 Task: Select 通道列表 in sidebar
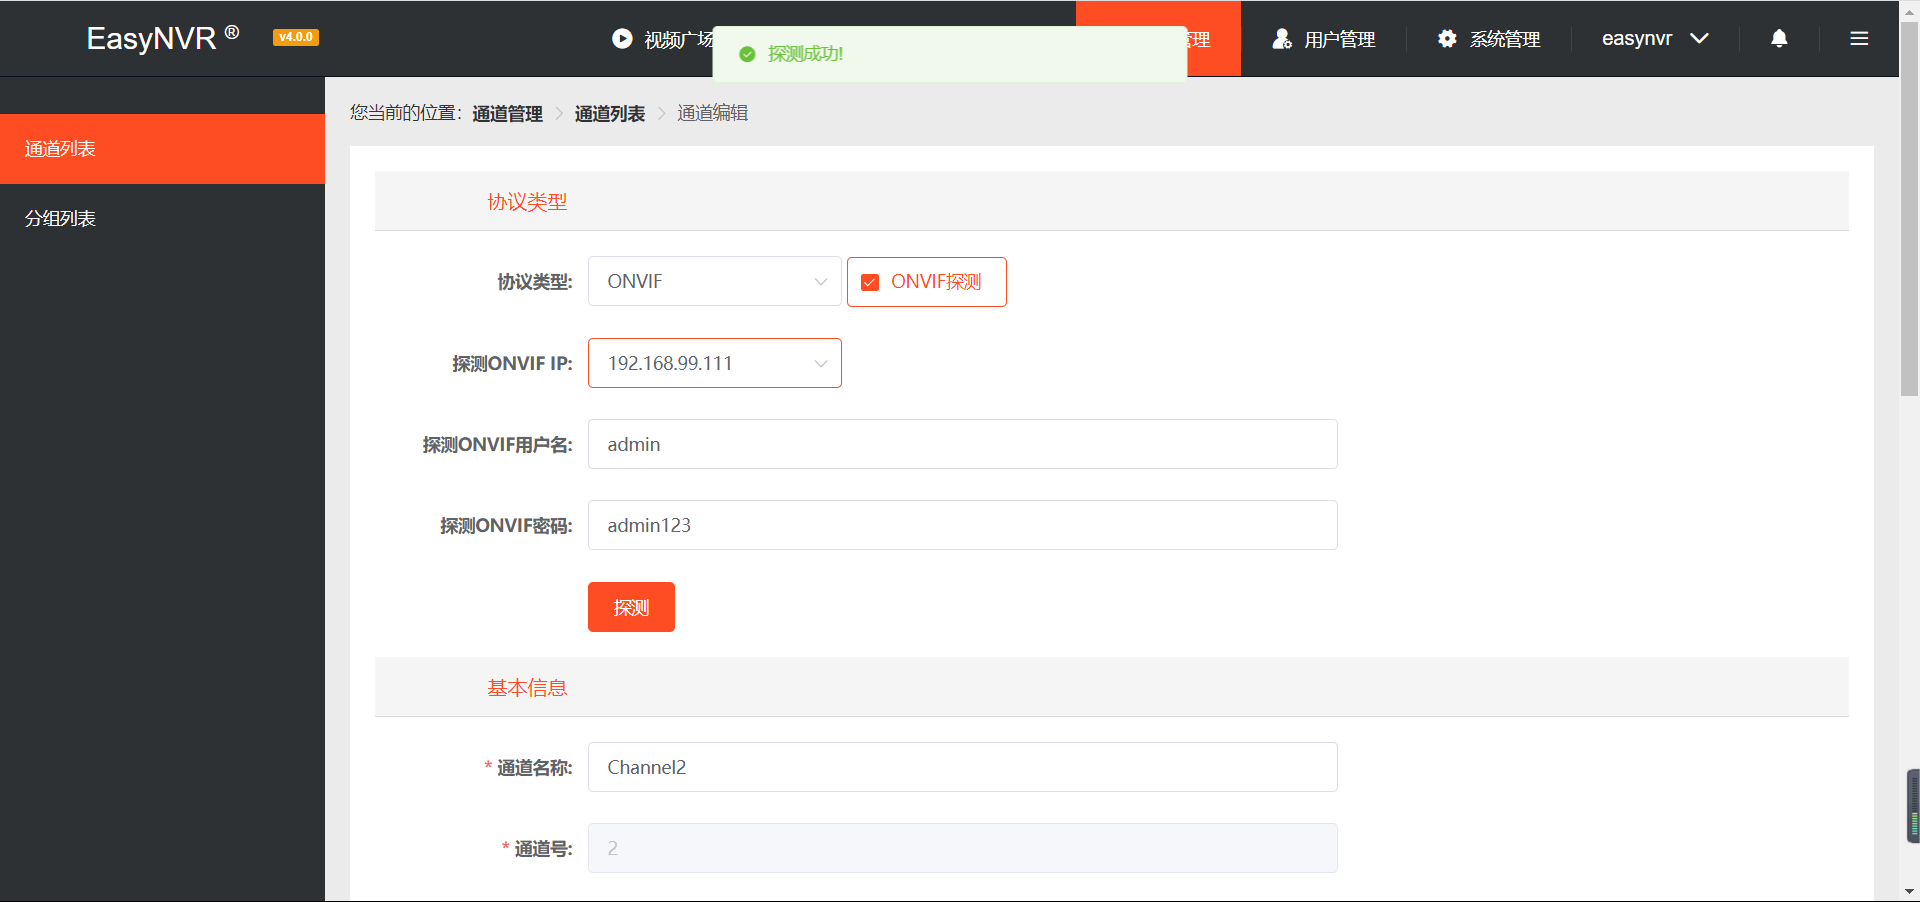[162, 149]
